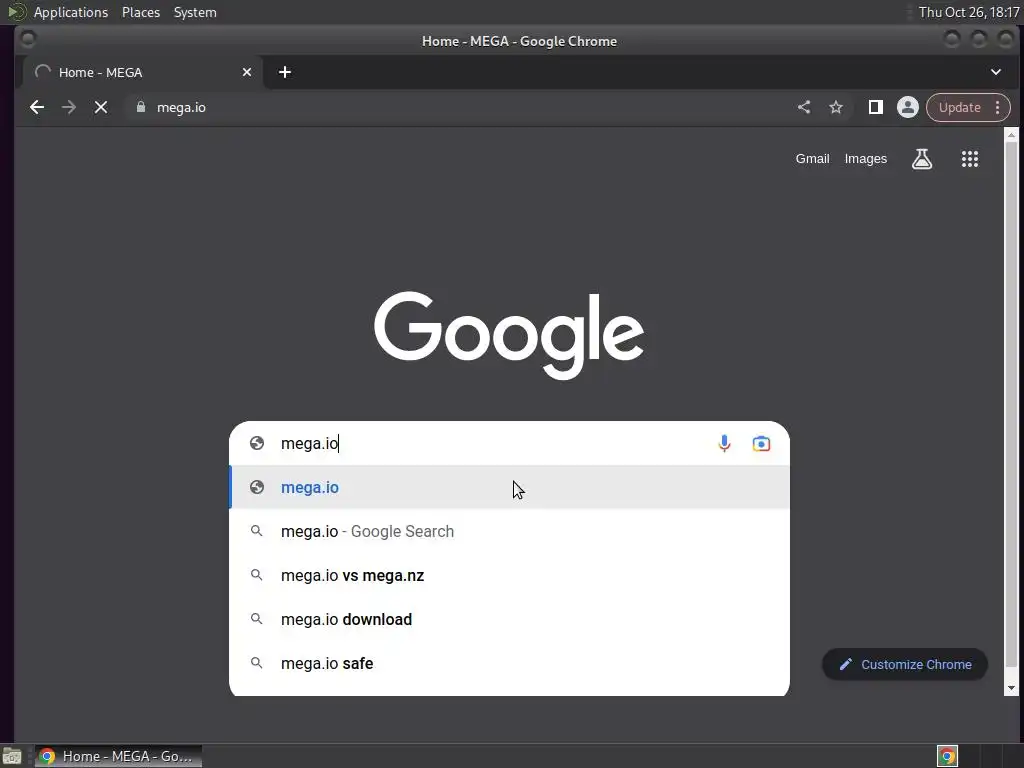Open a new tab with the plus button

click(285, 72)
